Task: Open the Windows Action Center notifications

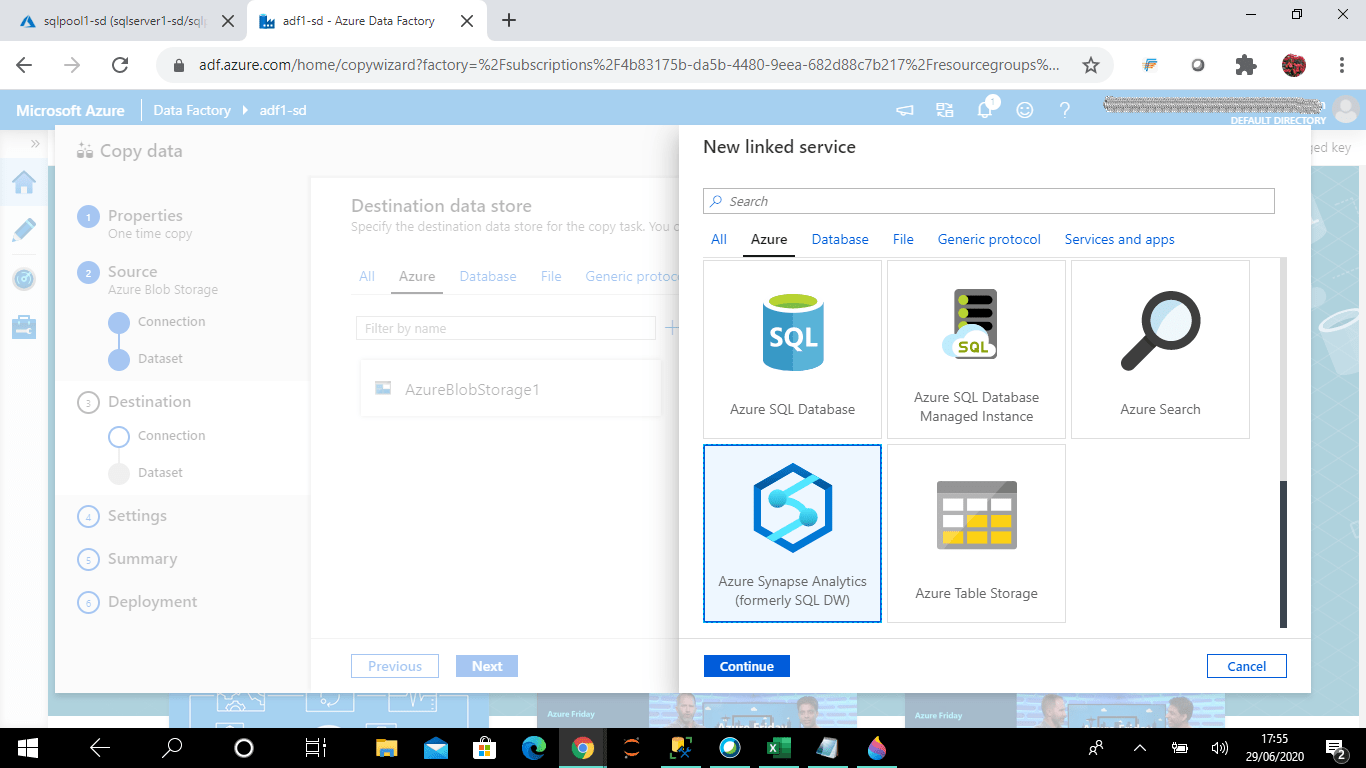Action: 1337,747
